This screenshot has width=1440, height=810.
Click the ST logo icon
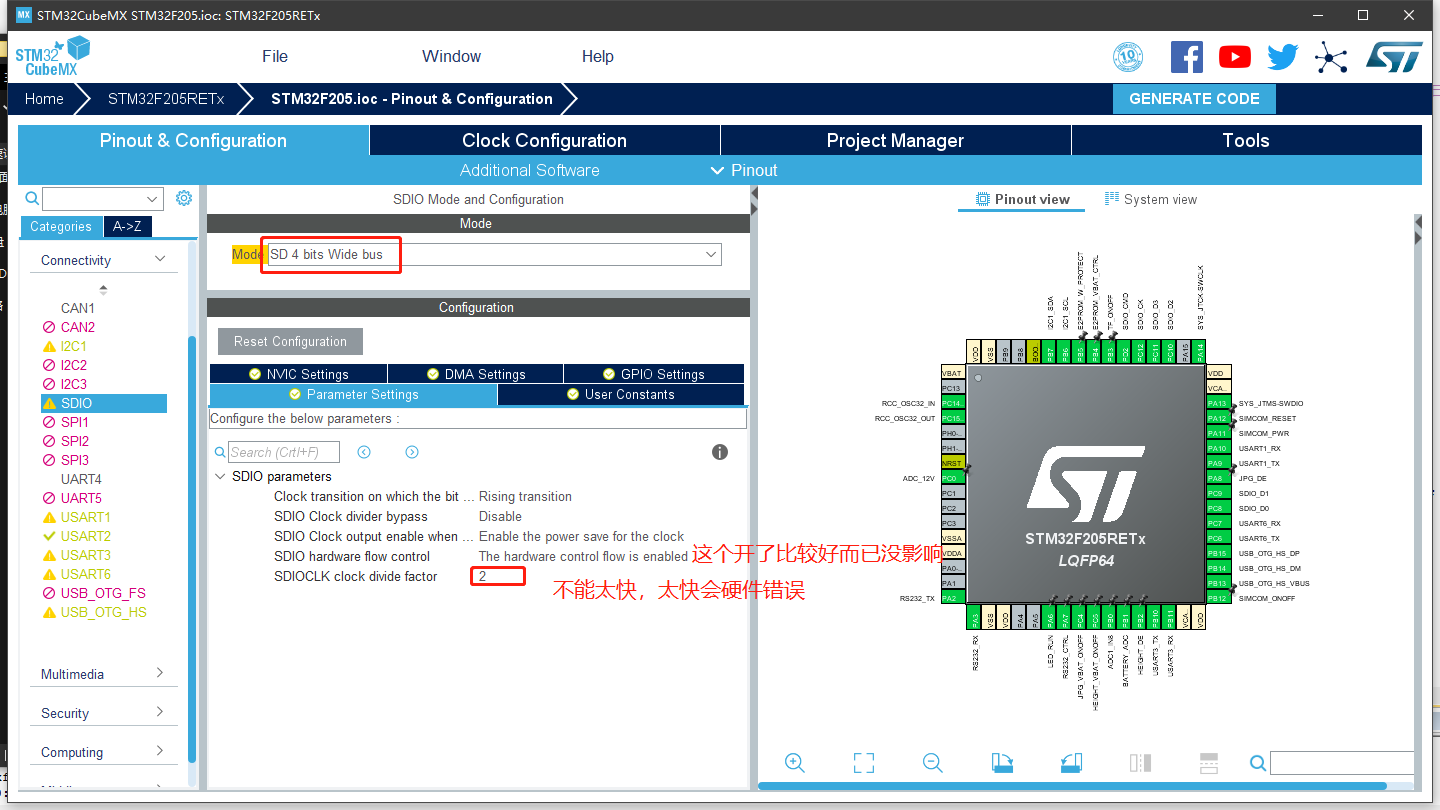(x=1394, y=57)
